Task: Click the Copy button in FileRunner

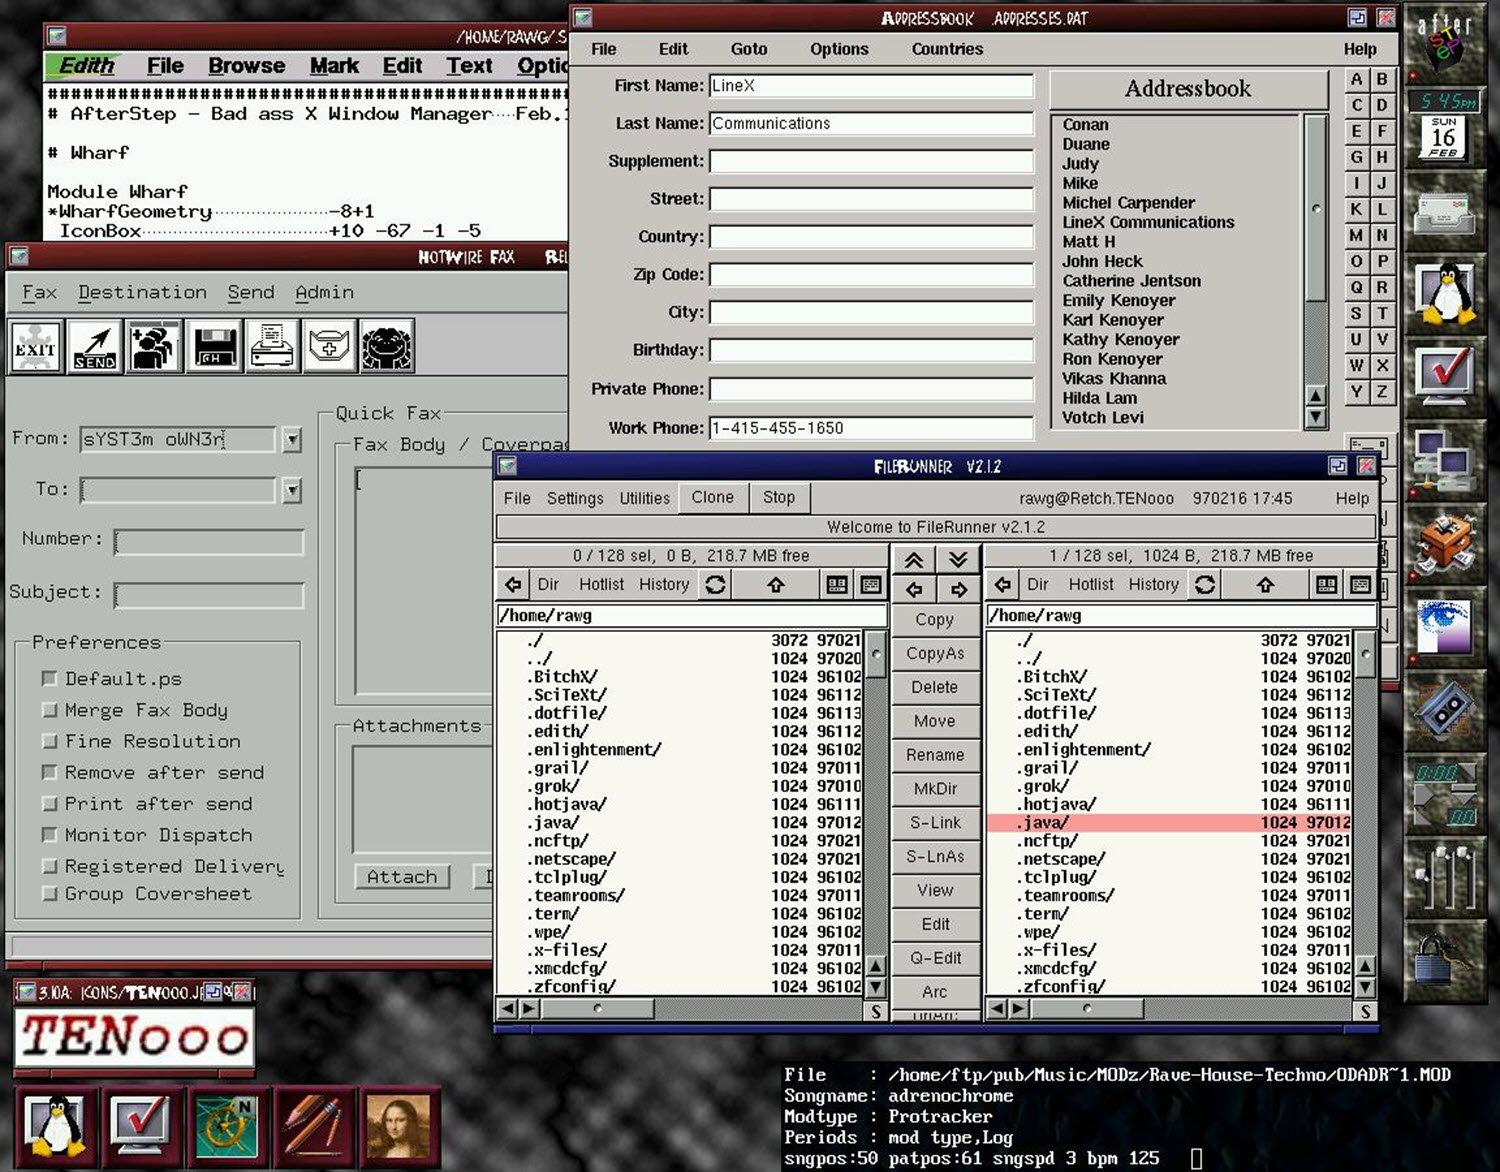Action: click(935, 619)
